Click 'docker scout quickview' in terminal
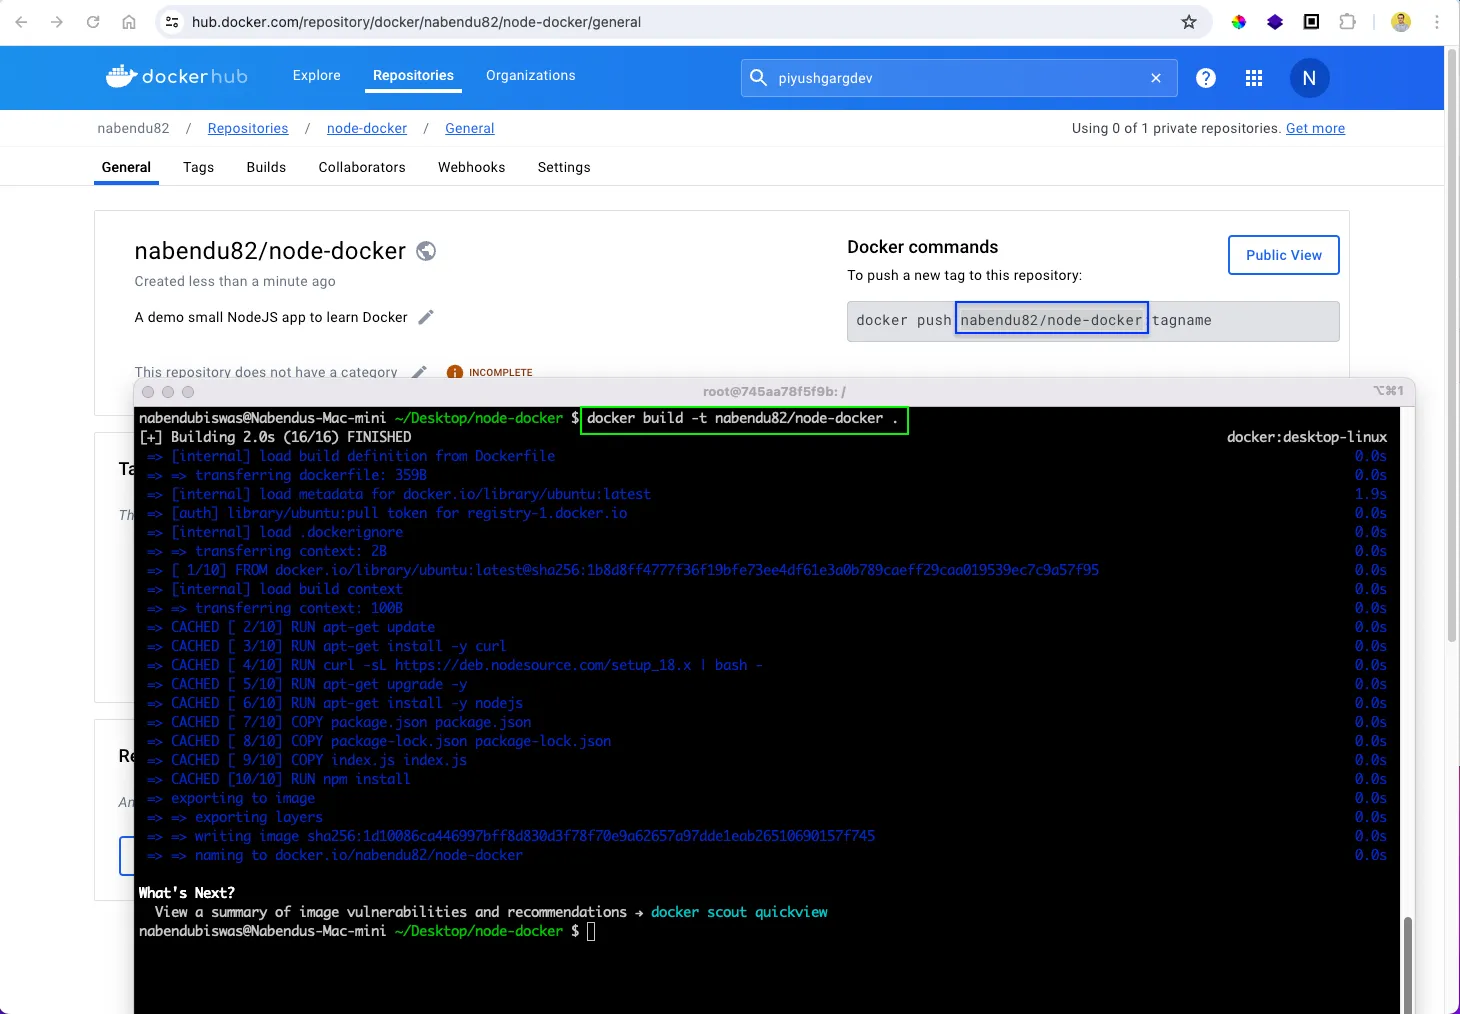This screenshot has width=1460, height=1014. pos(739,912)
